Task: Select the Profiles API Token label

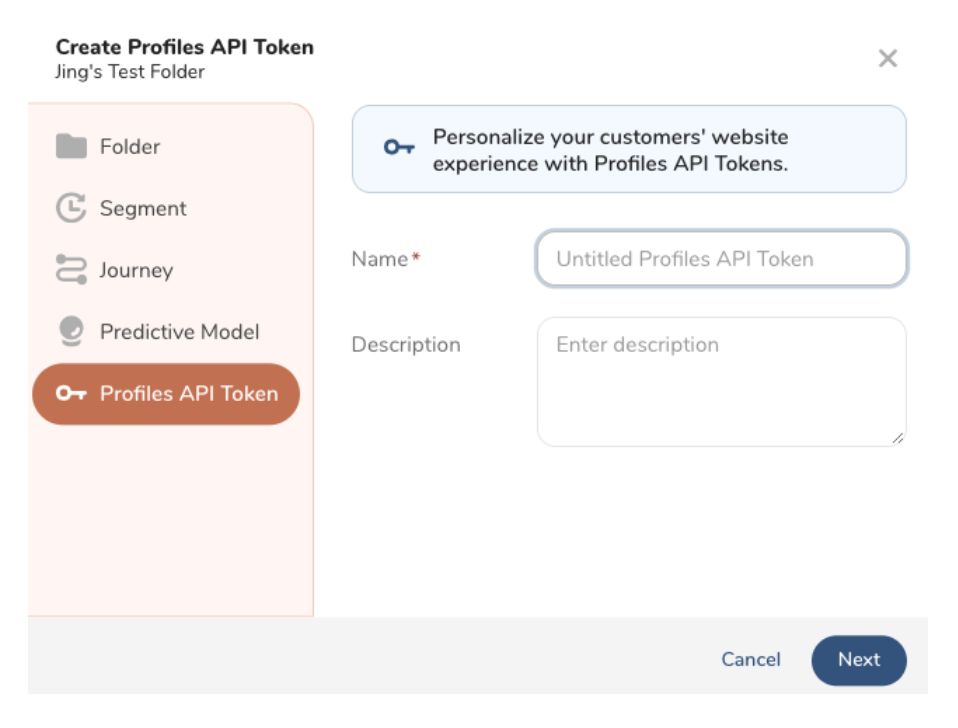Action: [189, 394]
